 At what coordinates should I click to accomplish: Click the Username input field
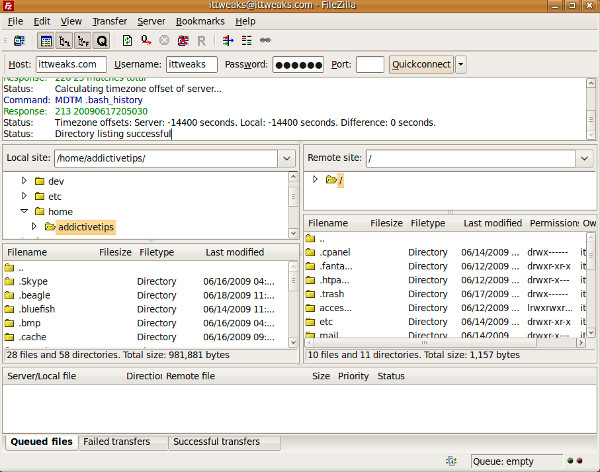tap(192, 64)
